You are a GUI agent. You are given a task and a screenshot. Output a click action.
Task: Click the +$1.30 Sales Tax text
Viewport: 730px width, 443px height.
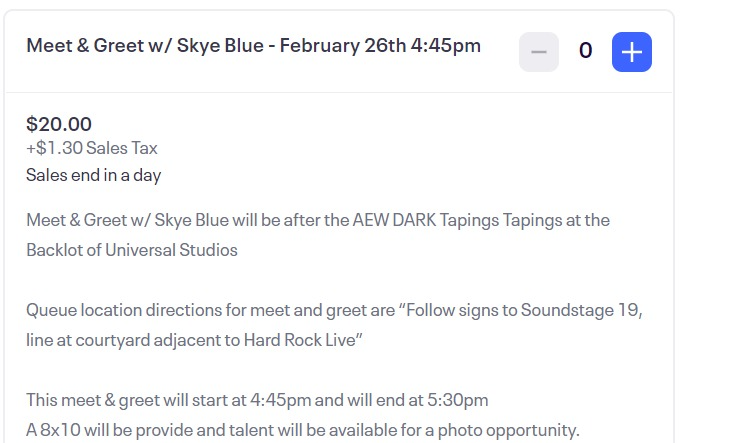point(92,148)
